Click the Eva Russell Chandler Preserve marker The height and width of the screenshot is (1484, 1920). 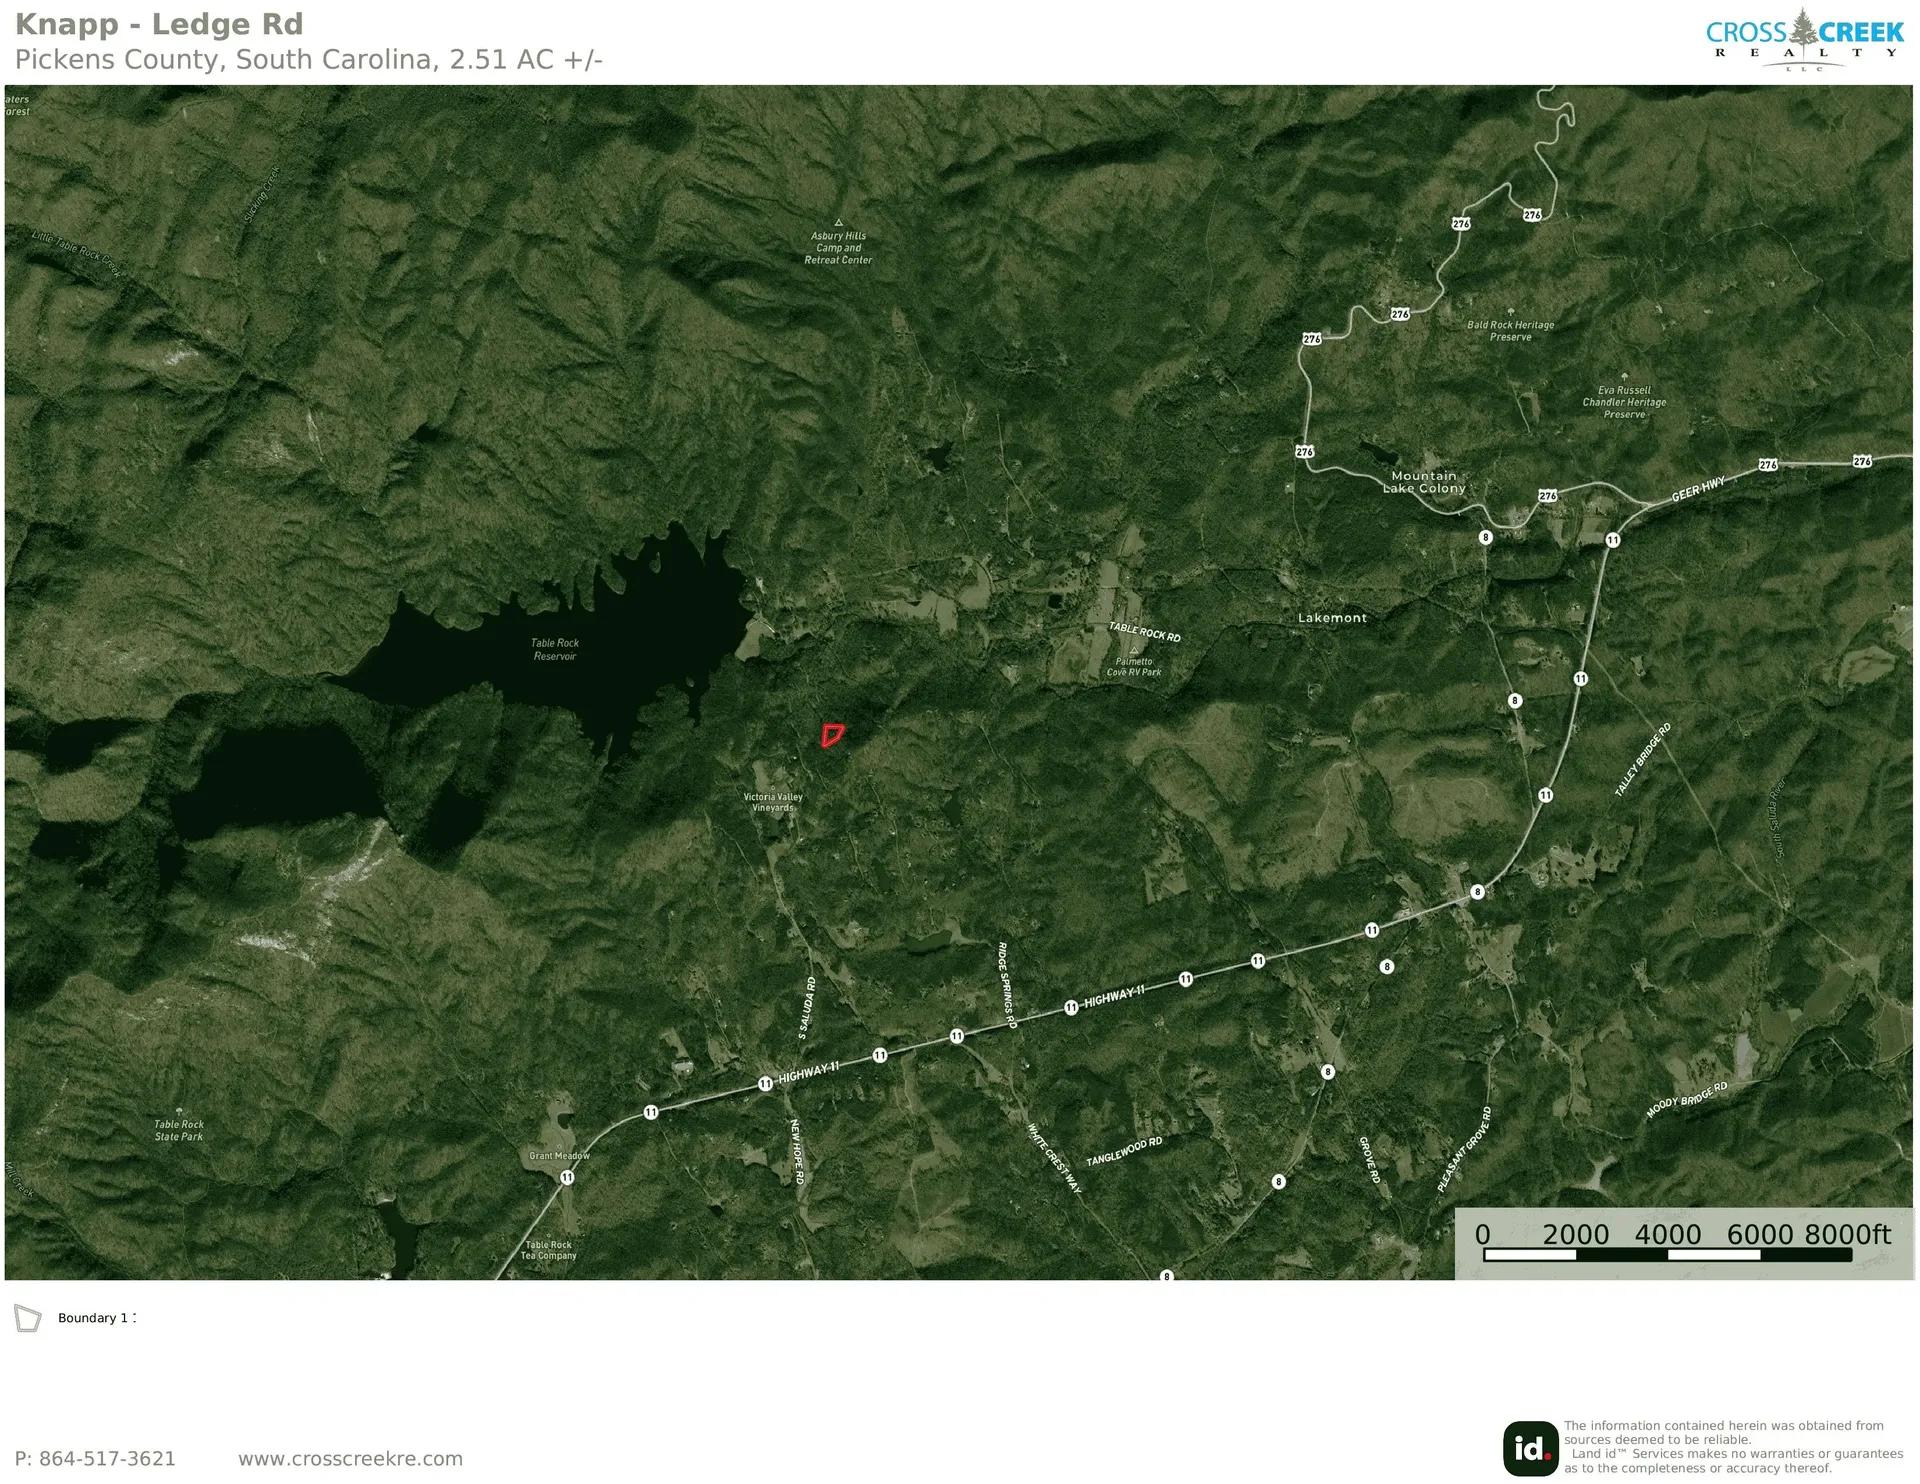(1623, 378)
